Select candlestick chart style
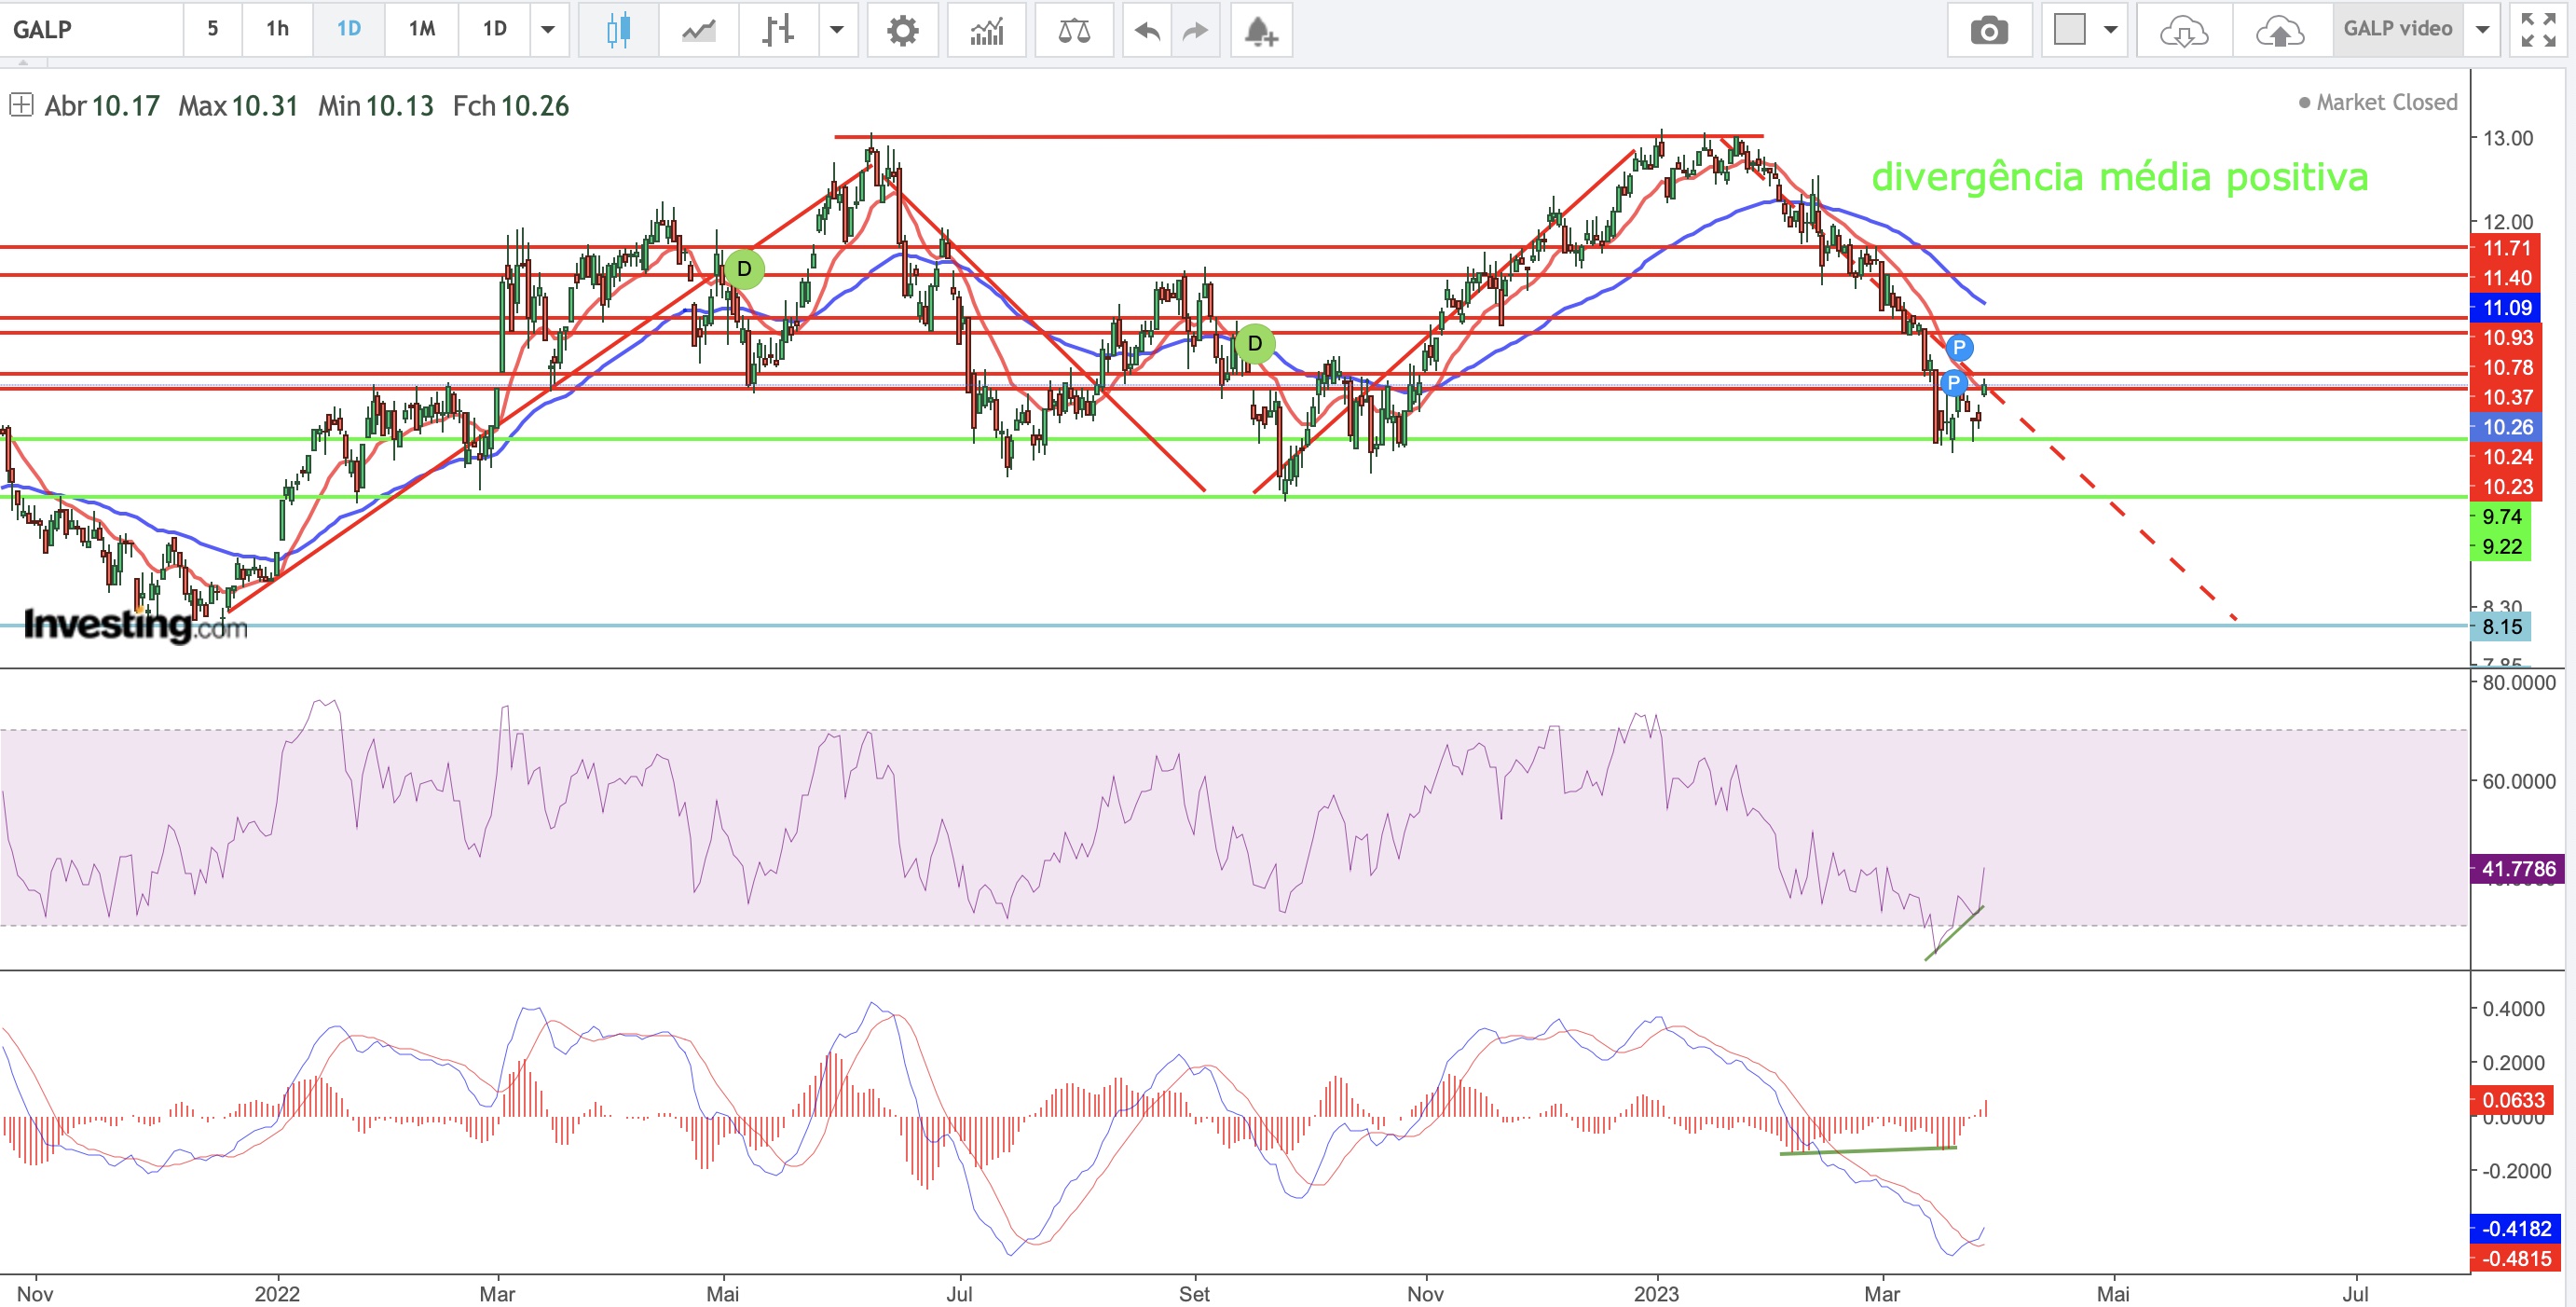 point(618,30)
